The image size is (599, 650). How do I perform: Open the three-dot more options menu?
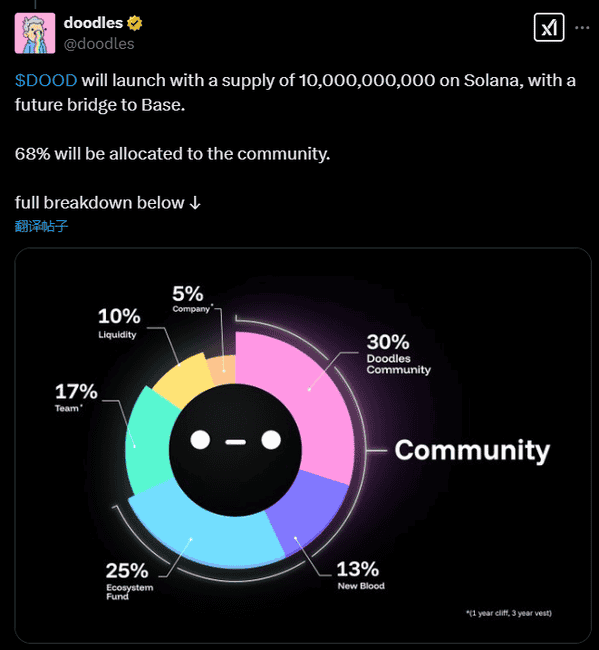(x=582, y=28)
